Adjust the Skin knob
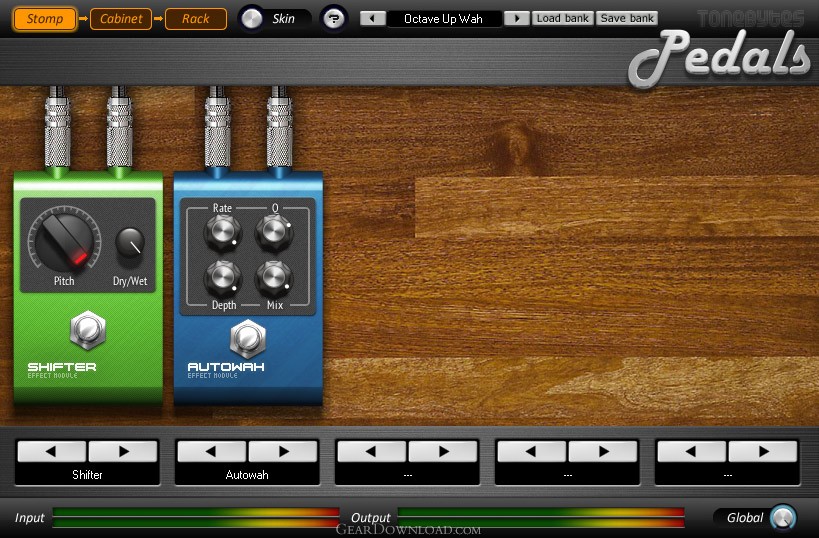 click(251, 19)
